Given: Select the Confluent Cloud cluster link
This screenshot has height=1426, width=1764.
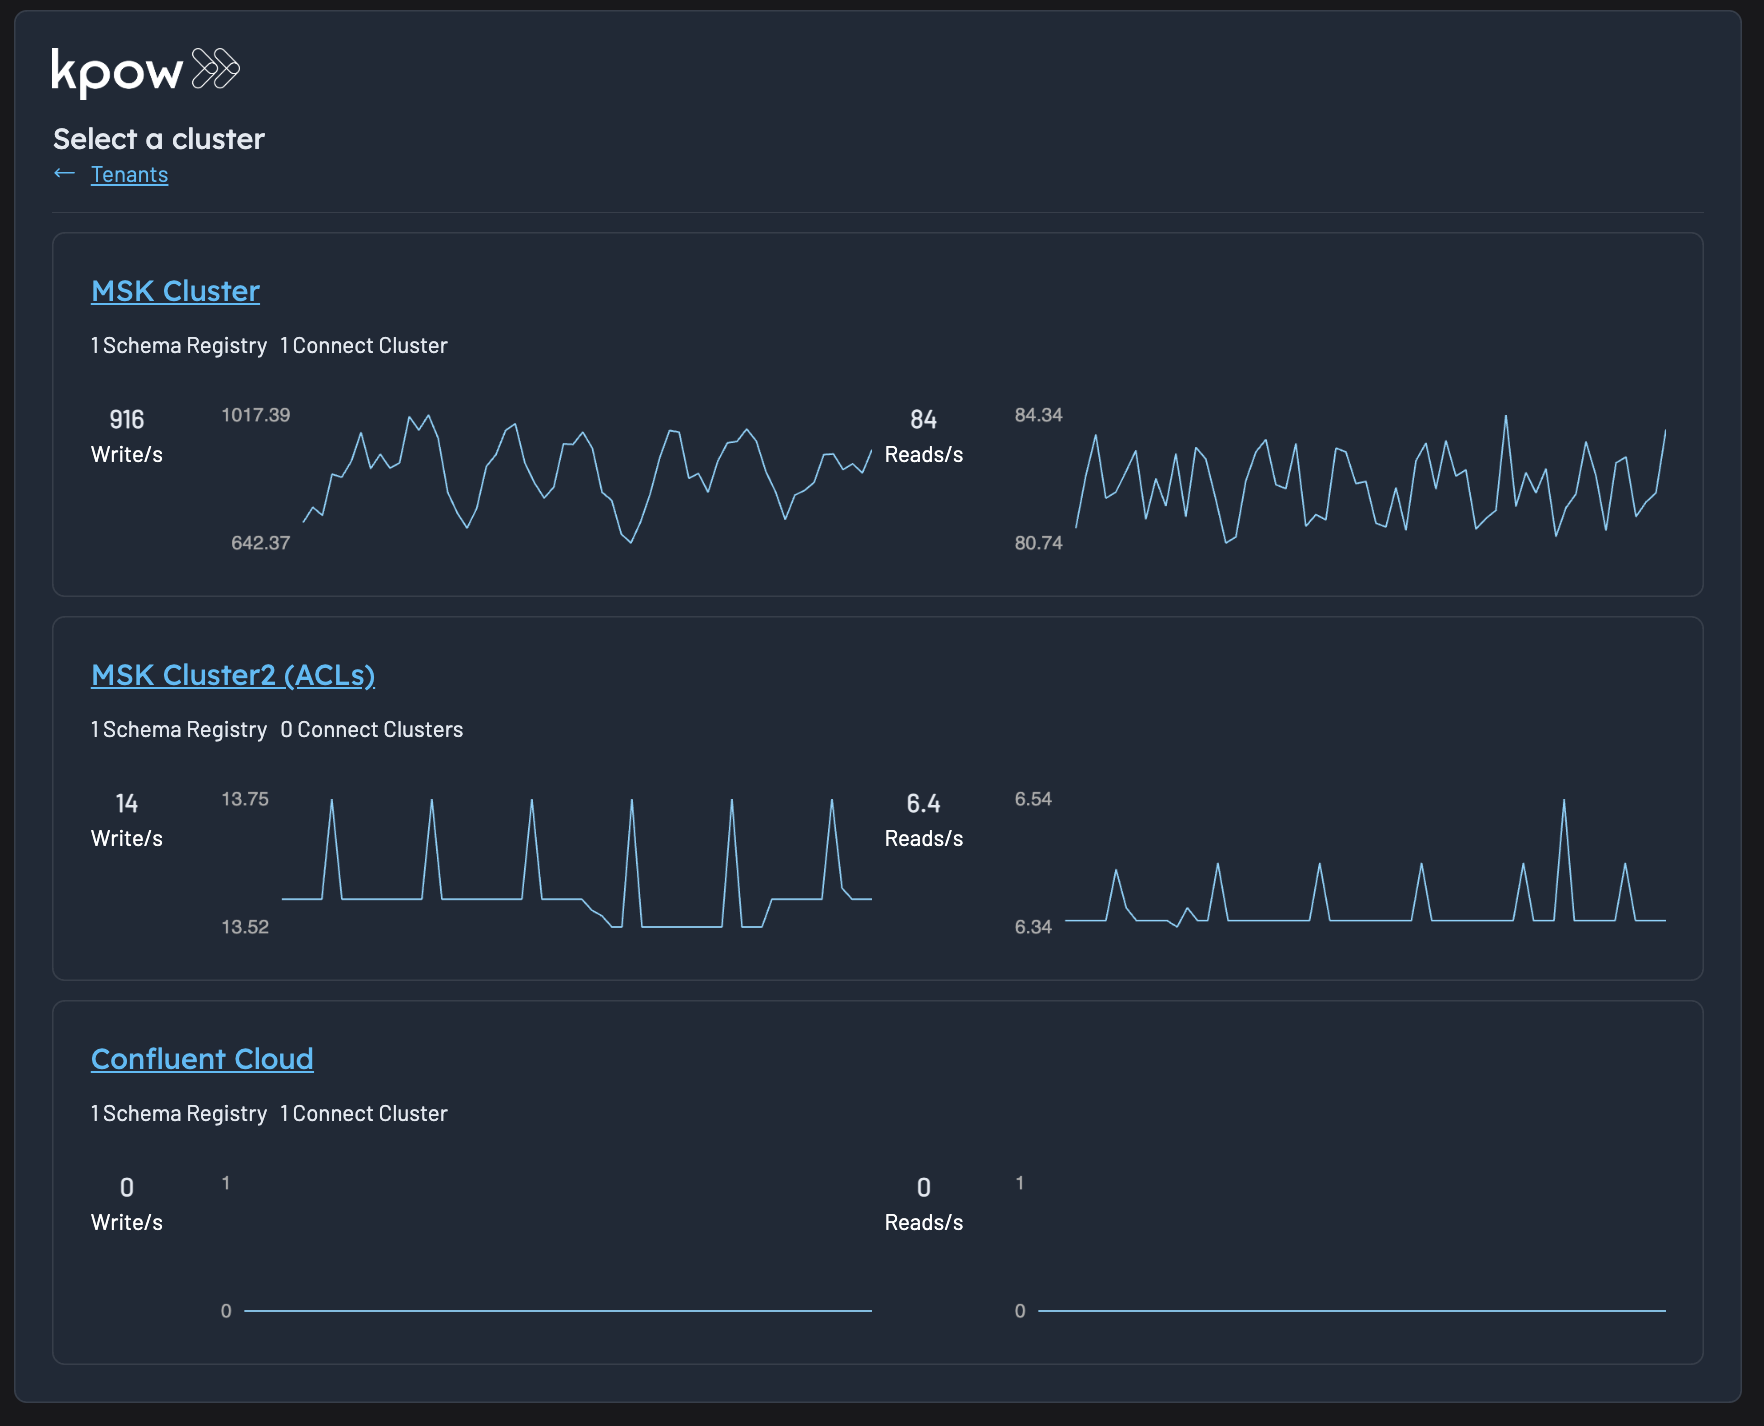Looking at the screenshot, I should pos(202,1059).
